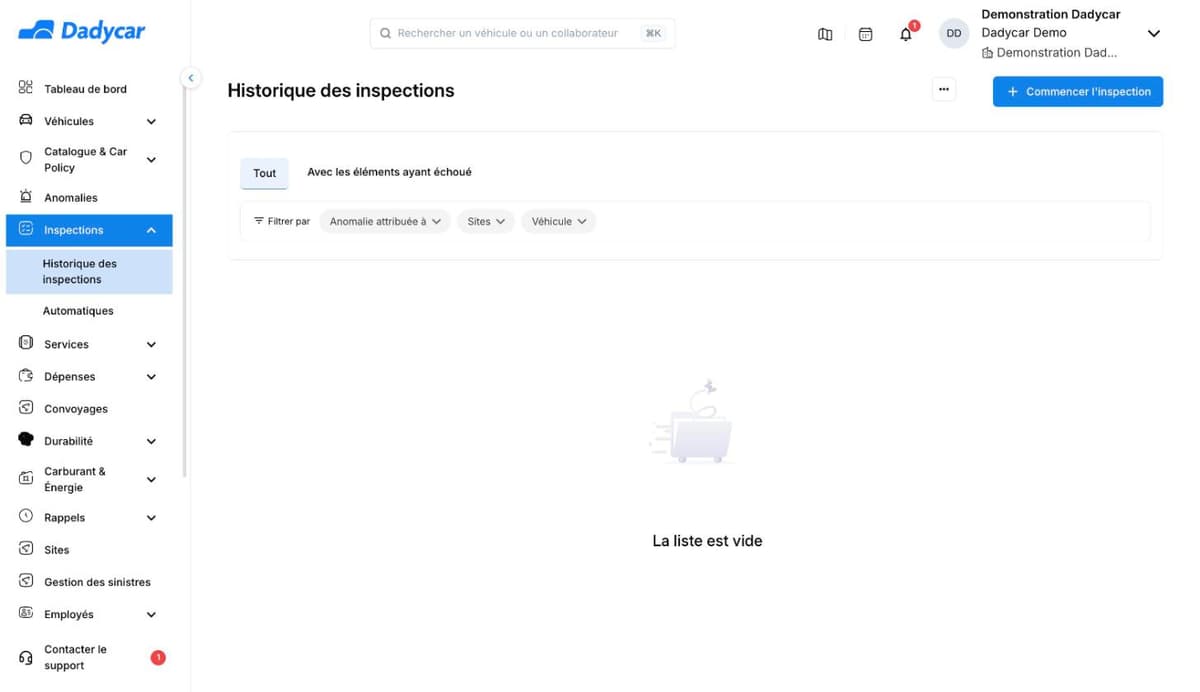Viewport: 1200px width, 692px height.
Task: Collapse the Inspections menu chevron
Action: (x=151, y=230)
